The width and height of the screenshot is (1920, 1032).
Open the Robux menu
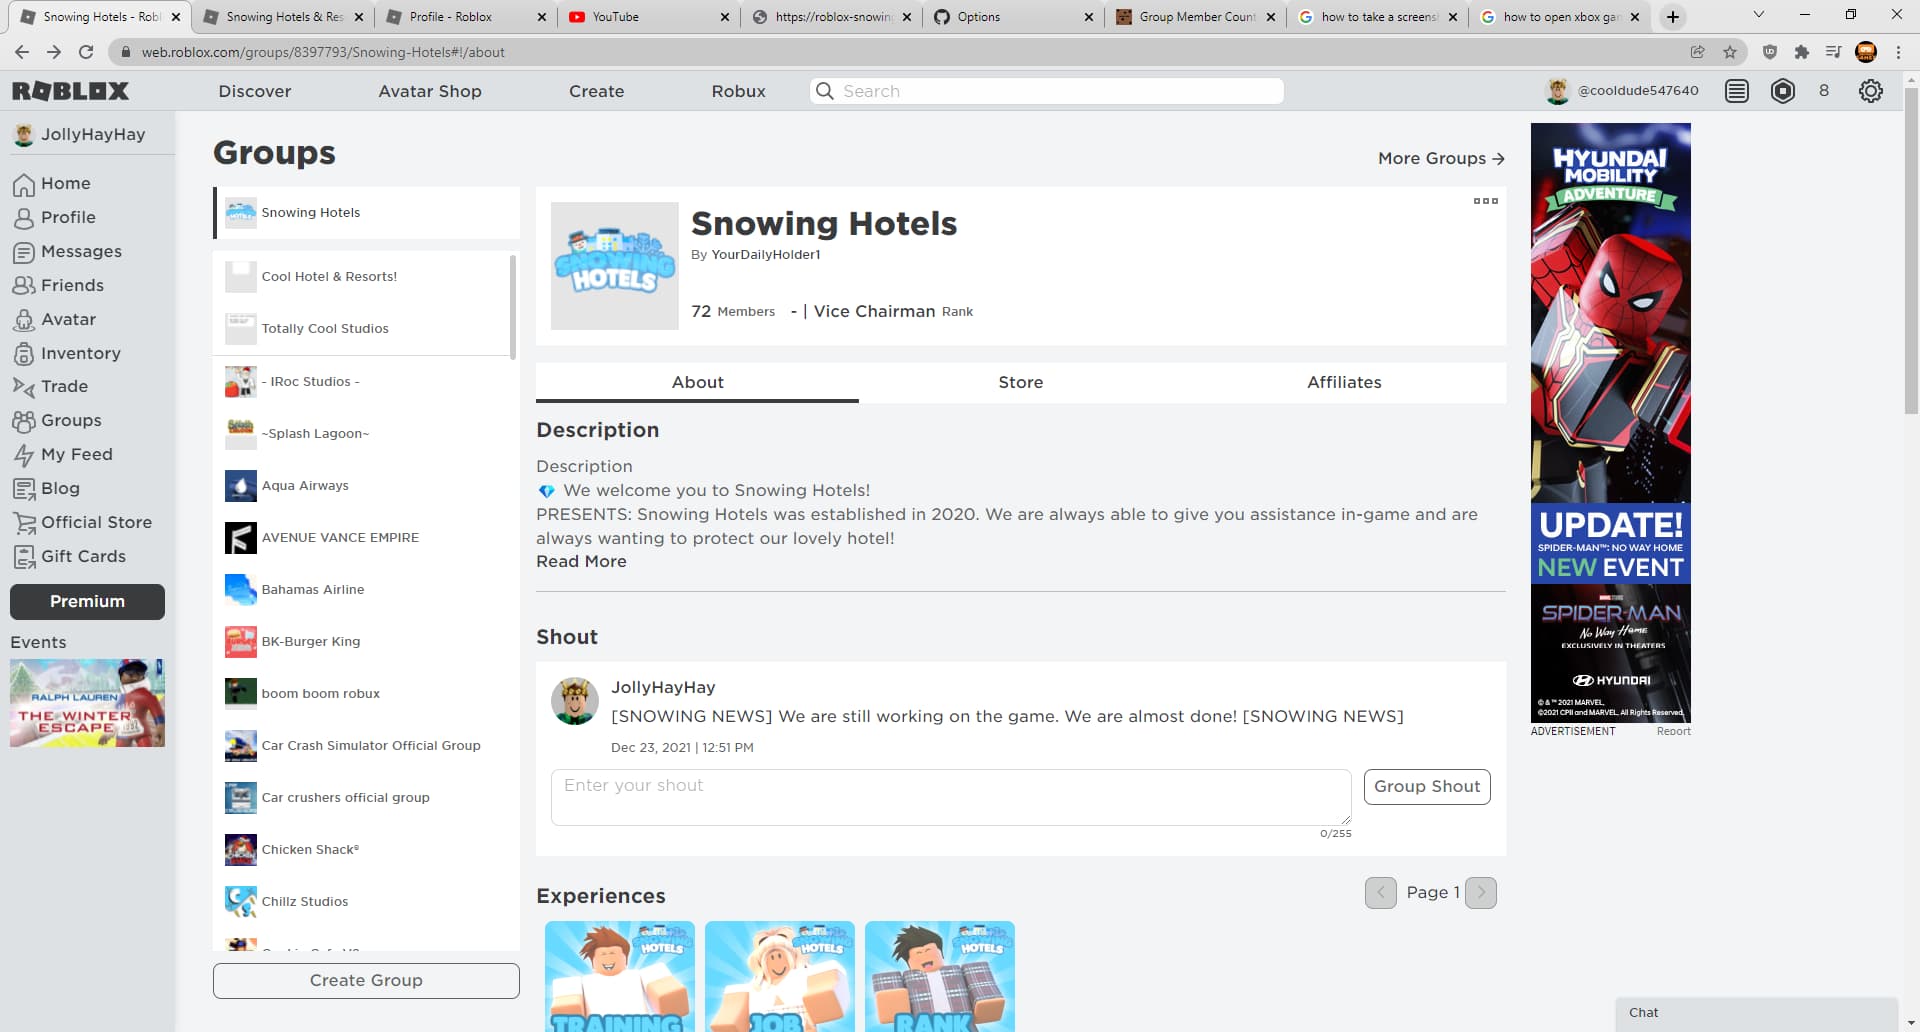[739, 91]
